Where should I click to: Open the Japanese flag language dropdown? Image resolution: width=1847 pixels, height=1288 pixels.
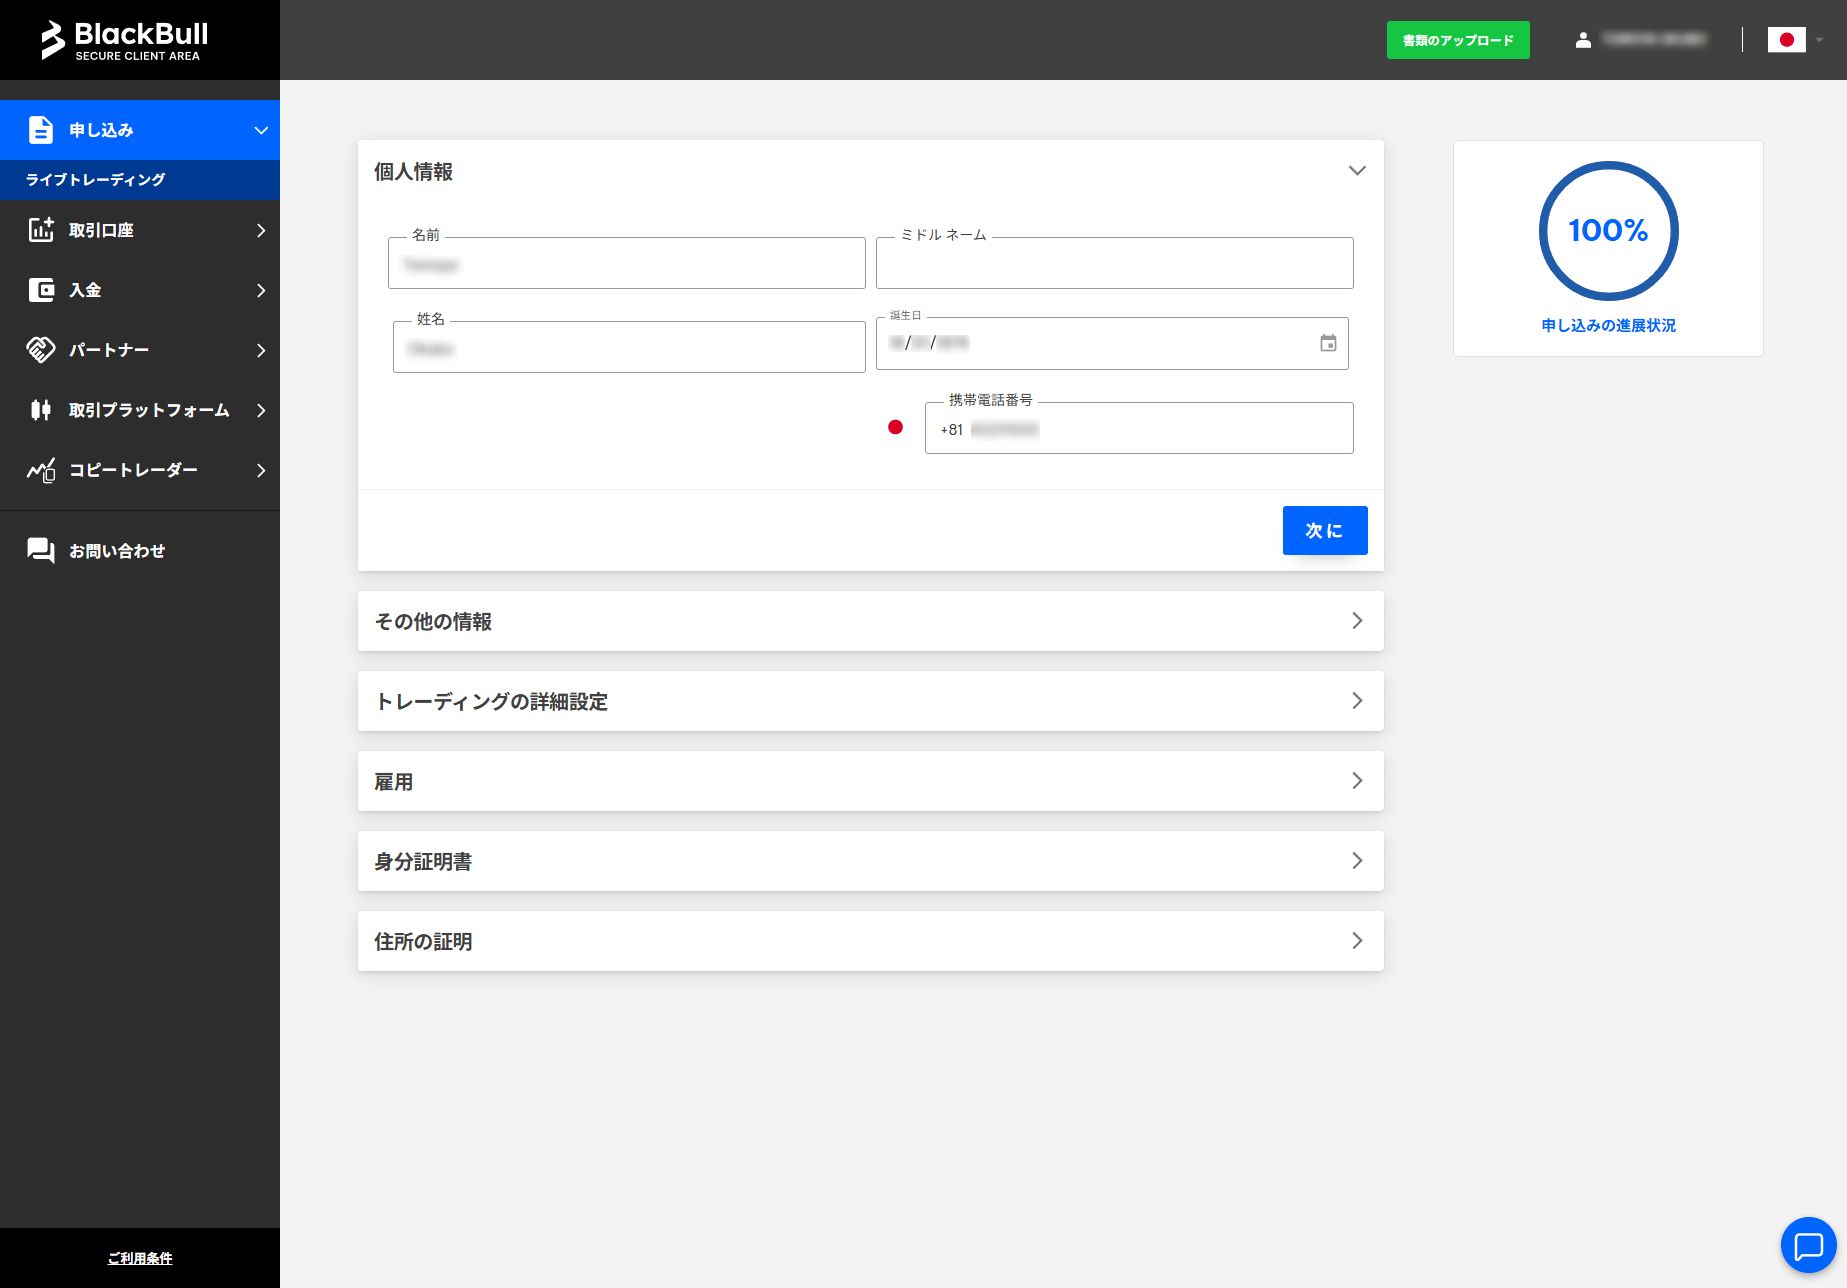1789,40
